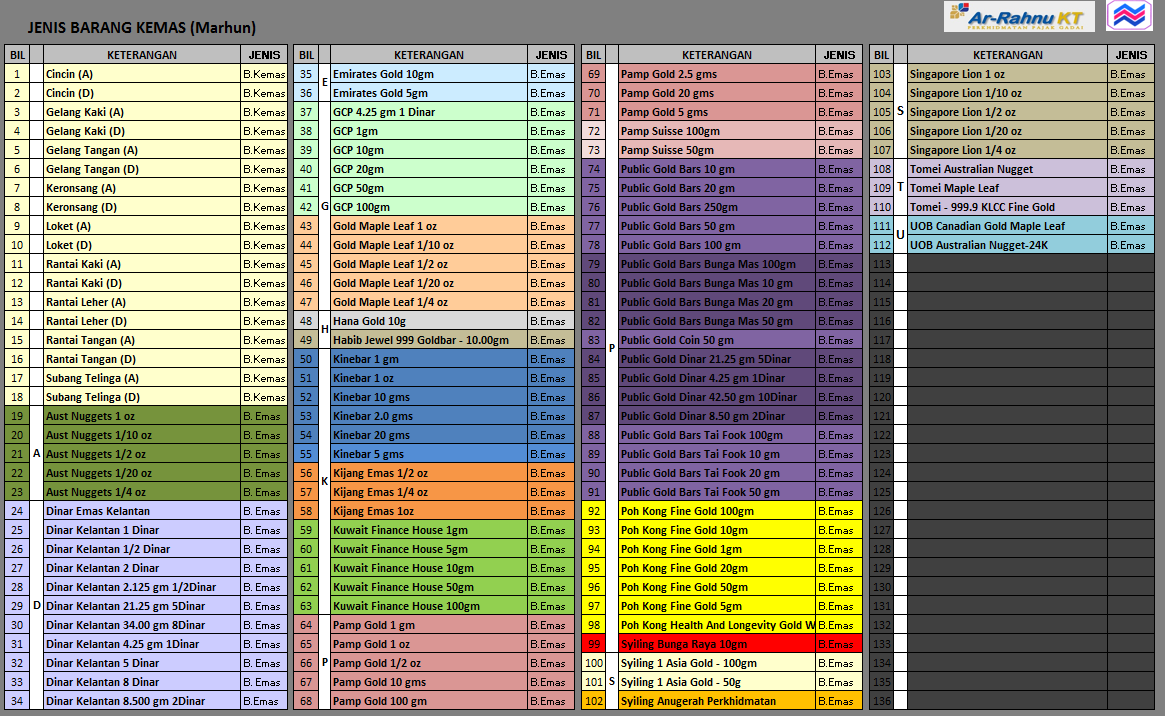Select the 'Gelang Kaki (D)' row
1165x716 pixels.
(x=146, y=131)
